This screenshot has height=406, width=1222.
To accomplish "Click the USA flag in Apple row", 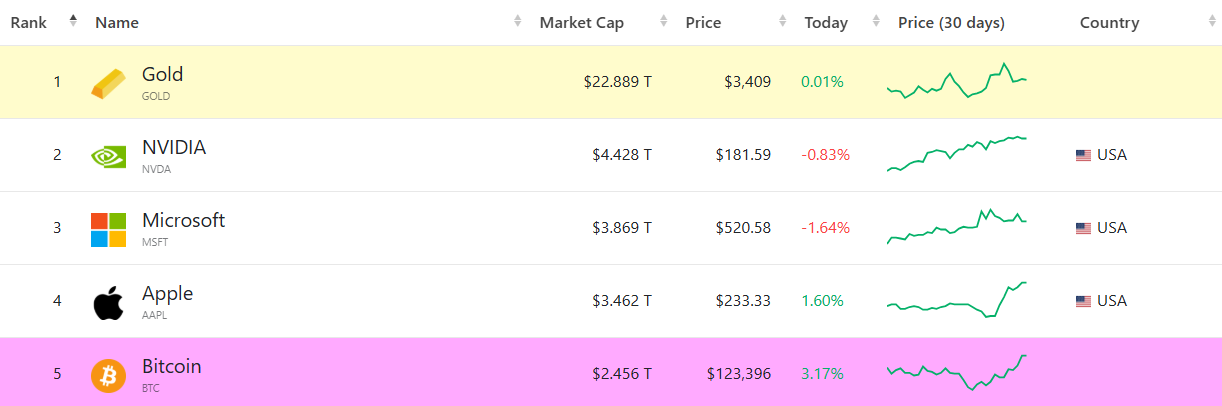I will 1083,301.
